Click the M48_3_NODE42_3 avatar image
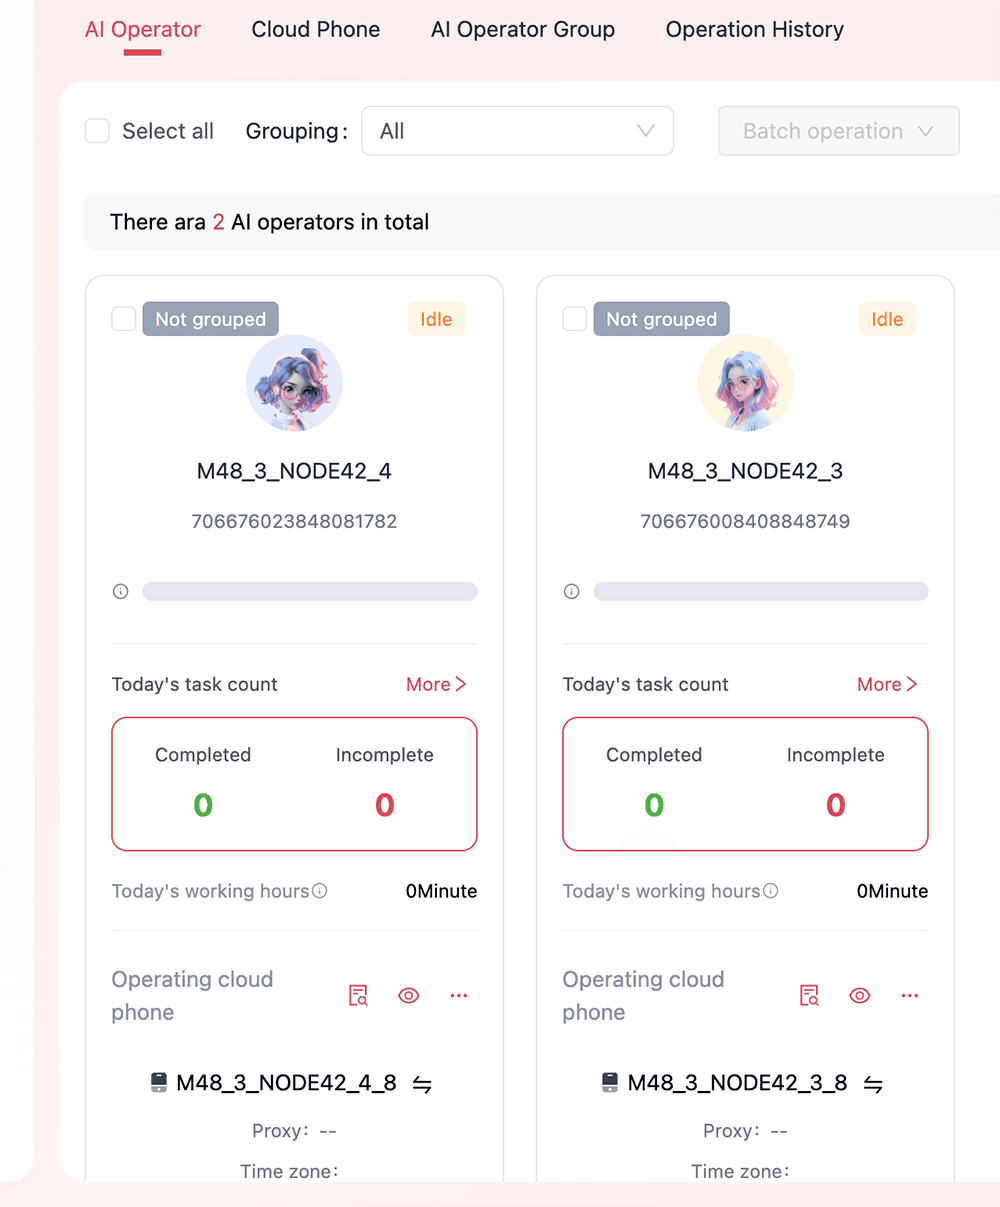The height and width of the screenshot is (1207, 1000). click(746, 383)
